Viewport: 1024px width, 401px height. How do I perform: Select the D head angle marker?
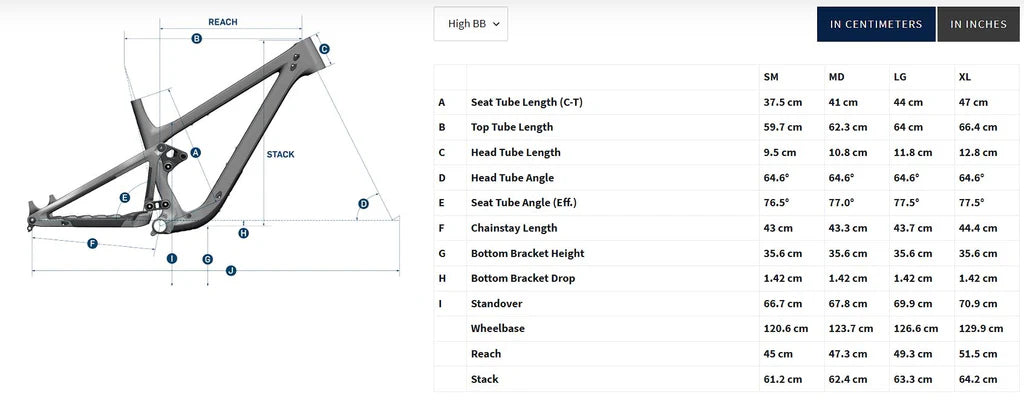pyautogui.click(x=363, y=204)
